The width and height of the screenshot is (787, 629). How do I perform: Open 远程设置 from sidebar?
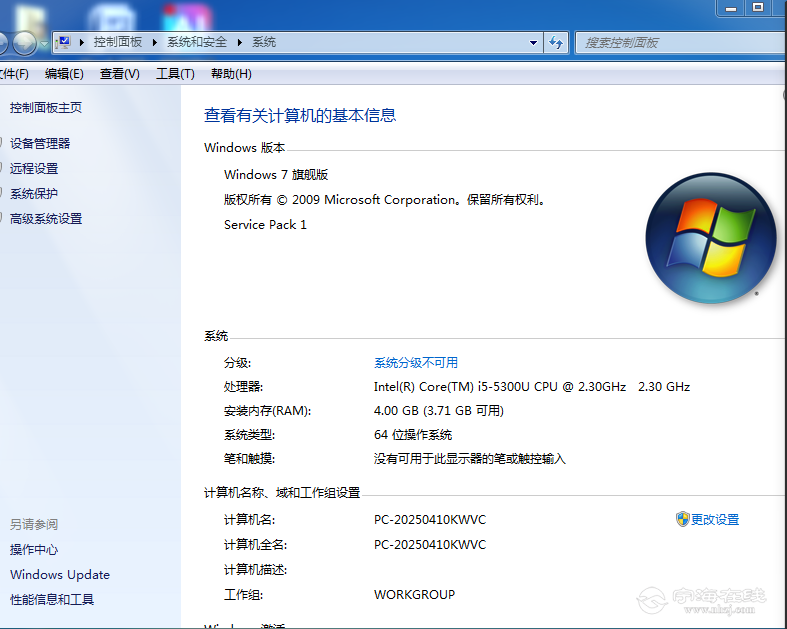point(34,169)
